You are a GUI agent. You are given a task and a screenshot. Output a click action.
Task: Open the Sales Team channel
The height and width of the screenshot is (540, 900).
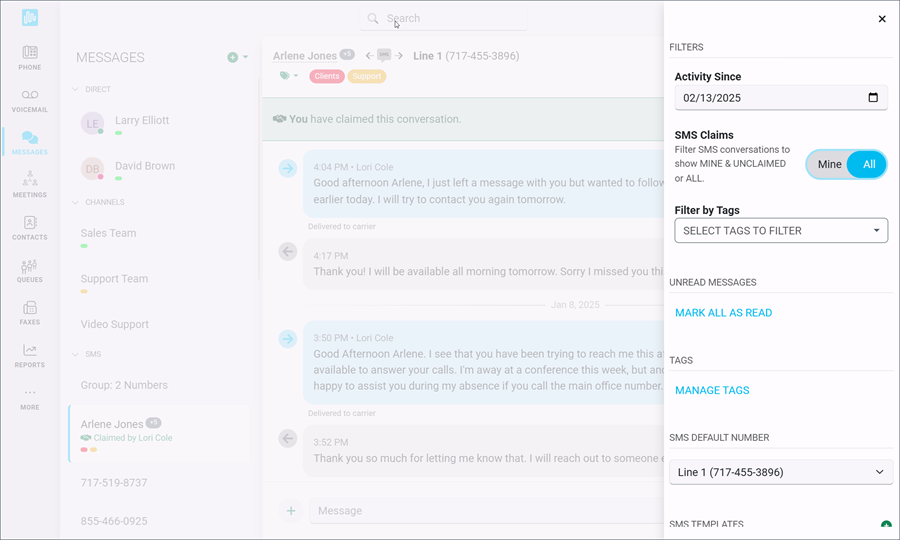click(x=109, y=233)
